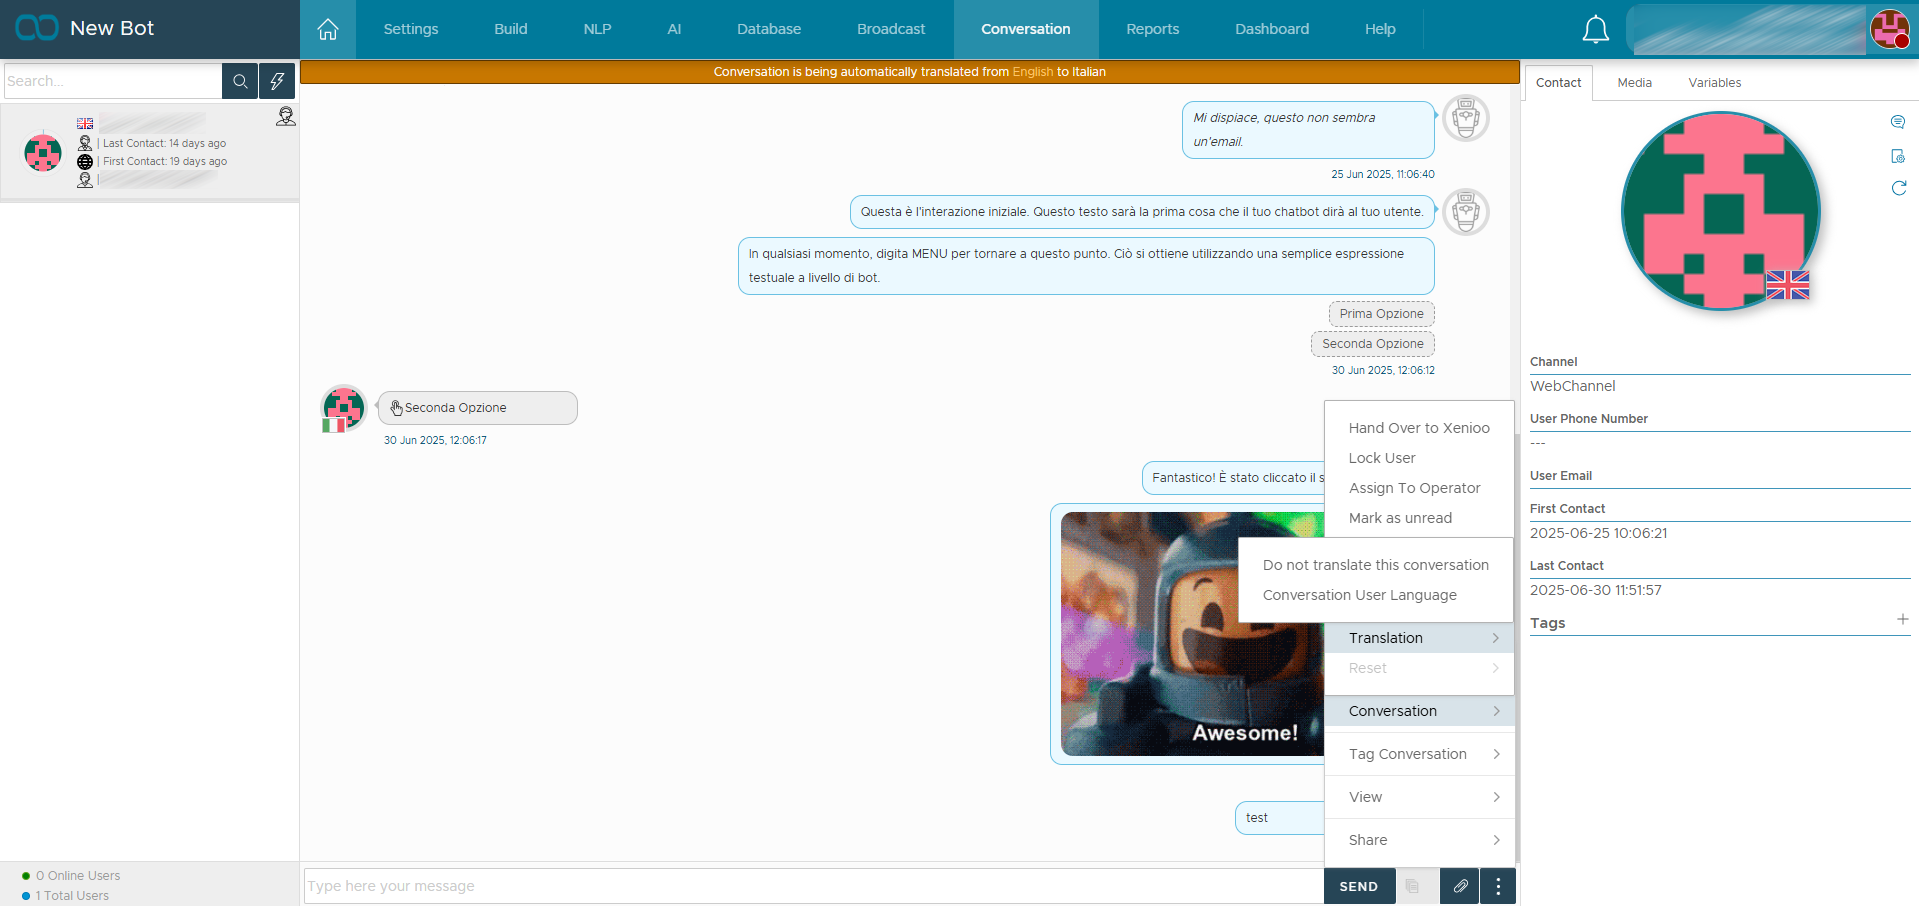Go to the Home icon in navbar
1919x906 pixels.
coord(327,29)
